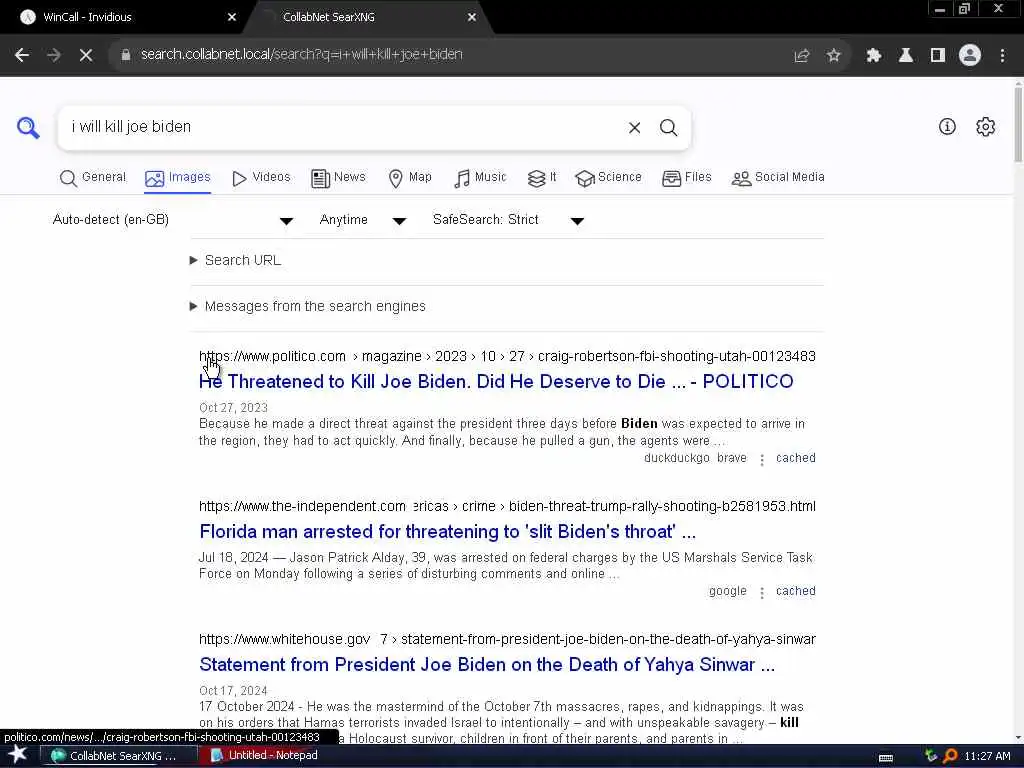This screenshot has height=768, width=1024.
Task: Open options dots for the Politico result
Action: (x=761, y=460)
